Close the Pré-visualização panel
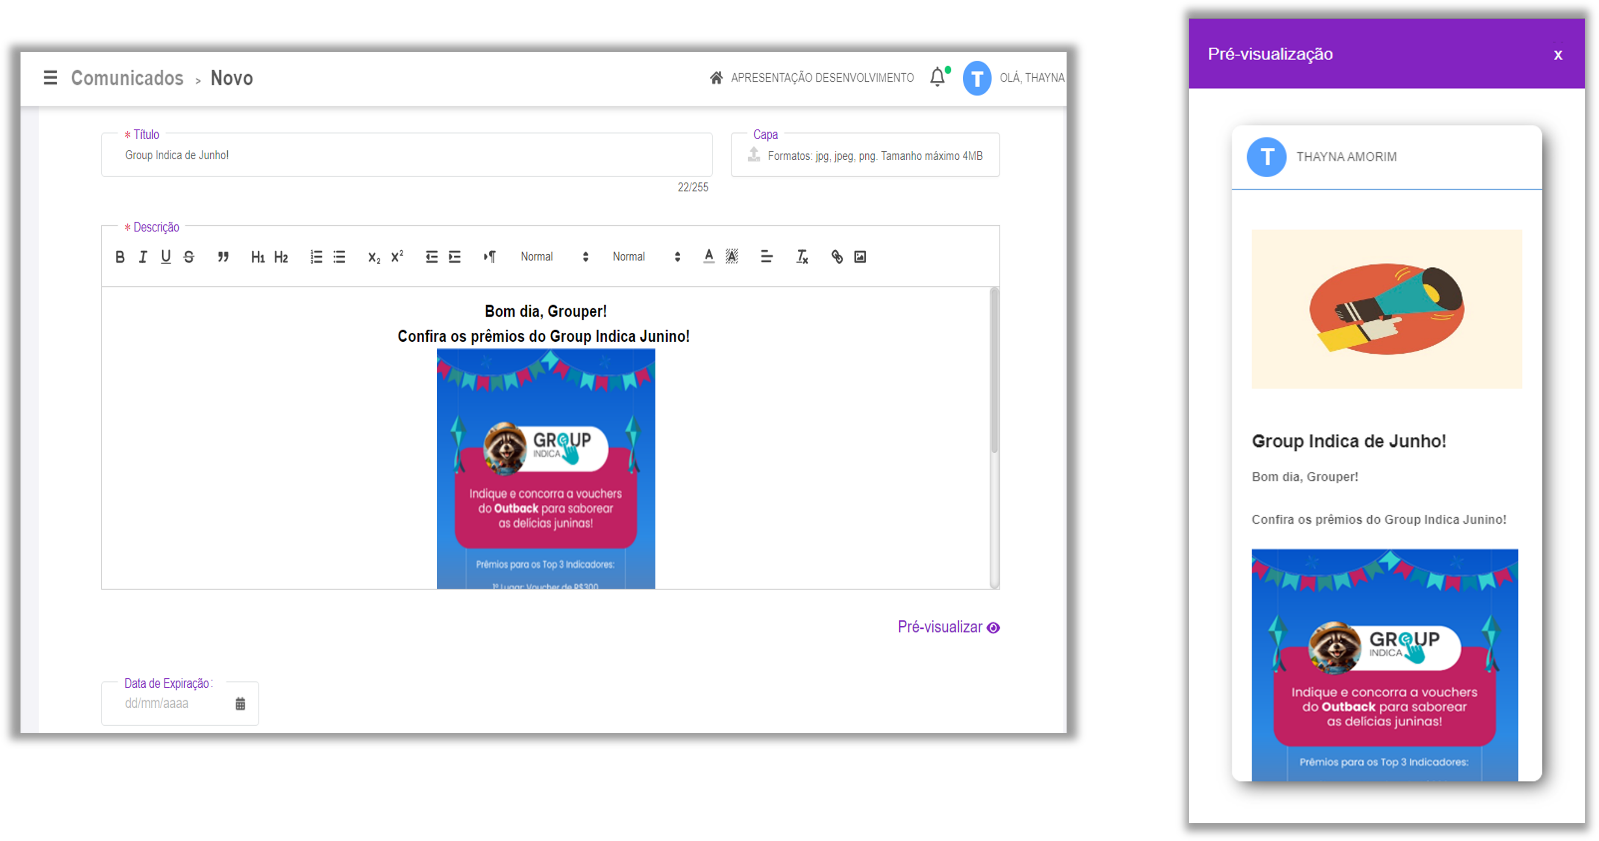The height and width of the screenshot is (841, 1599). [x=1558, y=55]
